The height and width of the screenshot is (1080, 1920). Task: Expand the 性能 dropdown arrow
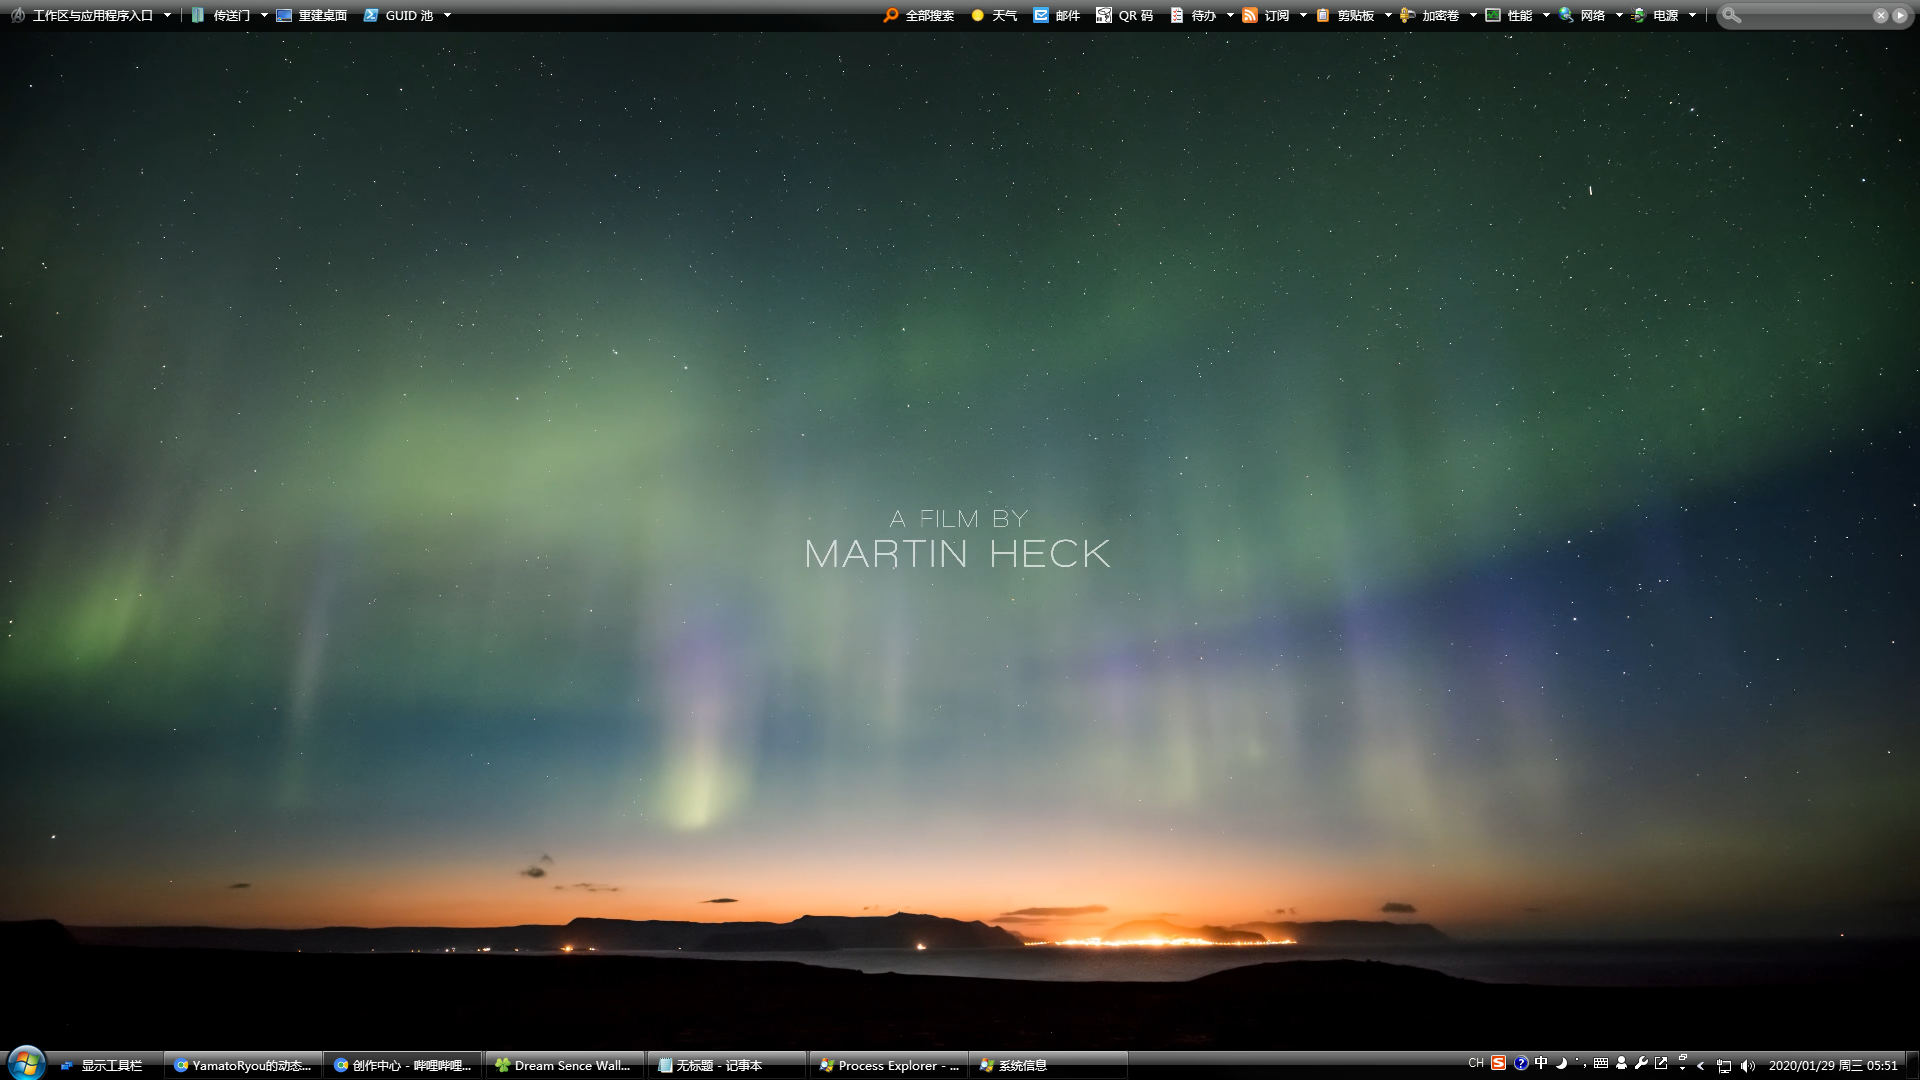tap(1546, 15)
